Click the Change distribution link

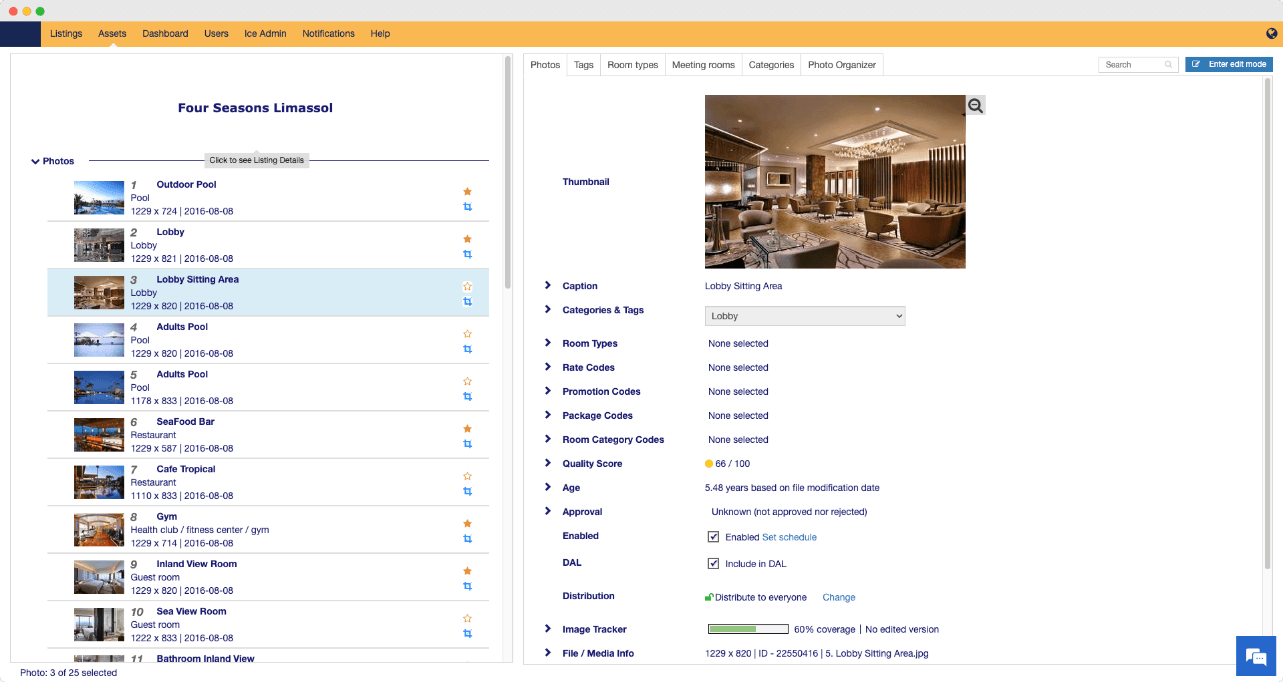(x=839, y=597)
